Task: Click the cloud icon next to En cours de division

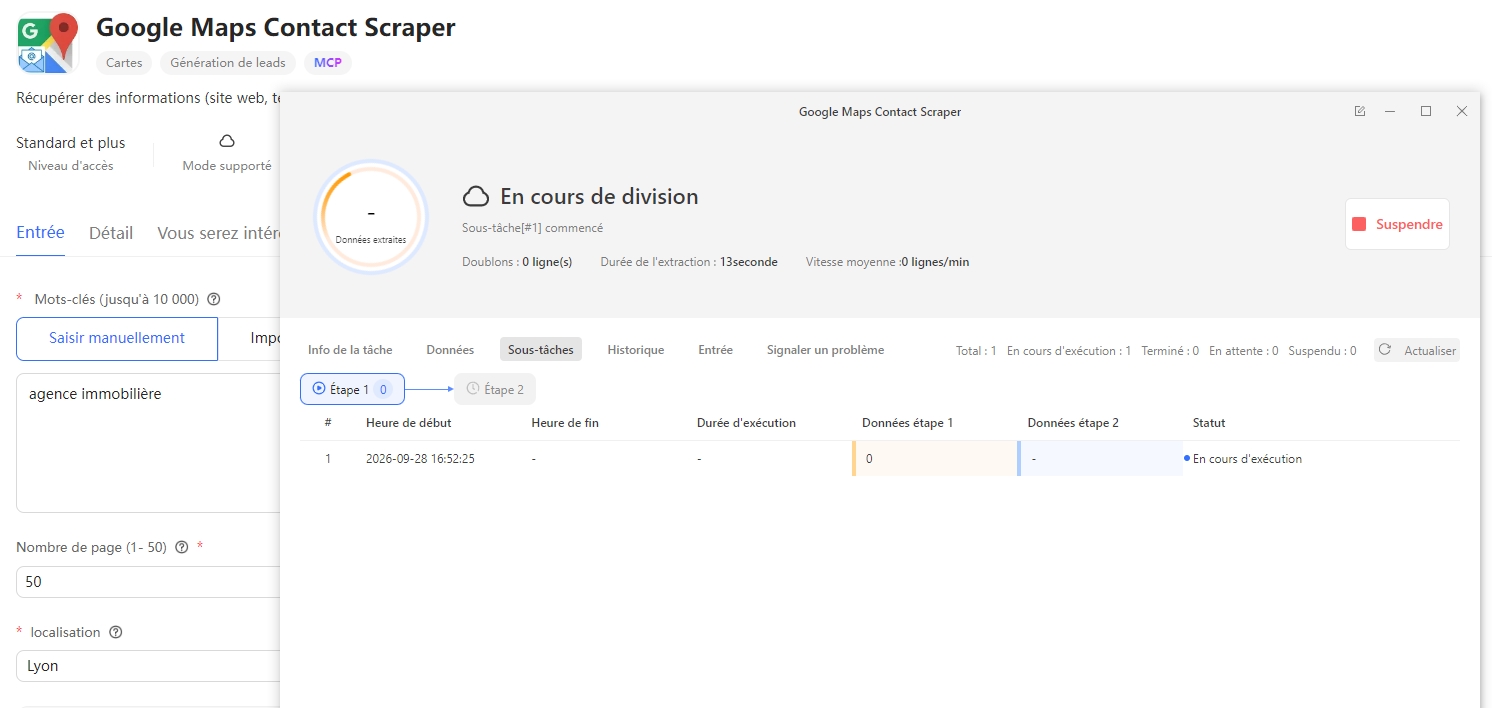Action: pos(476,196)
